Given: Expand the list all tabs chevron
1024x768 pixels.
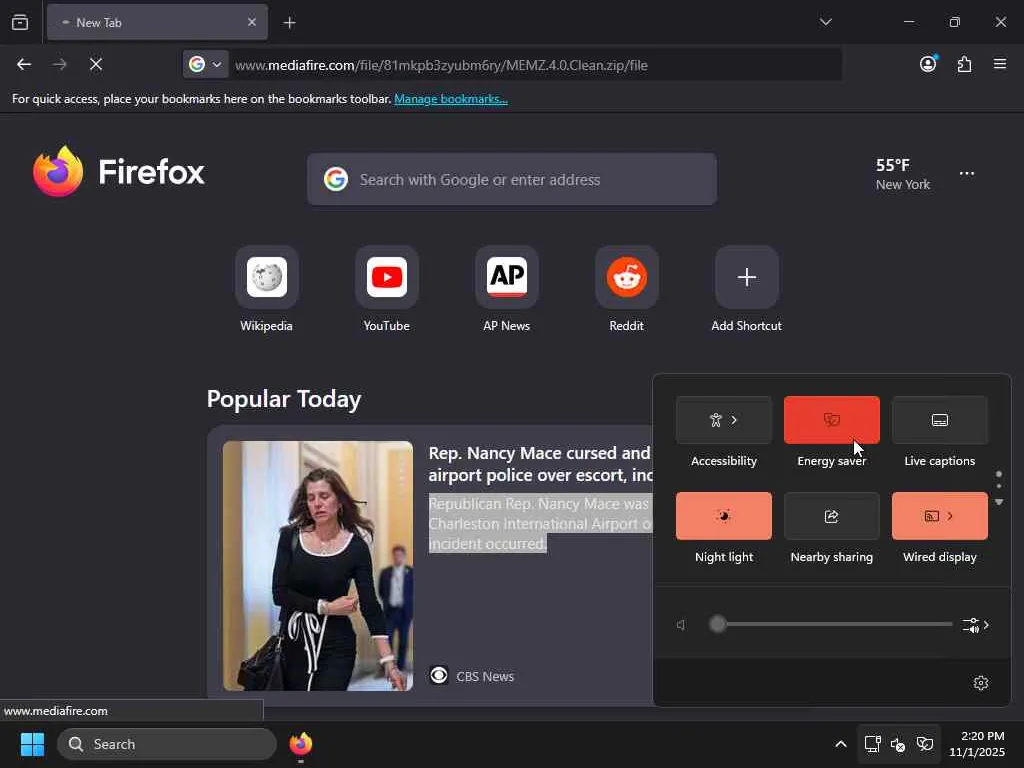Looking at the screenshot, I should [x=825, y=22].
